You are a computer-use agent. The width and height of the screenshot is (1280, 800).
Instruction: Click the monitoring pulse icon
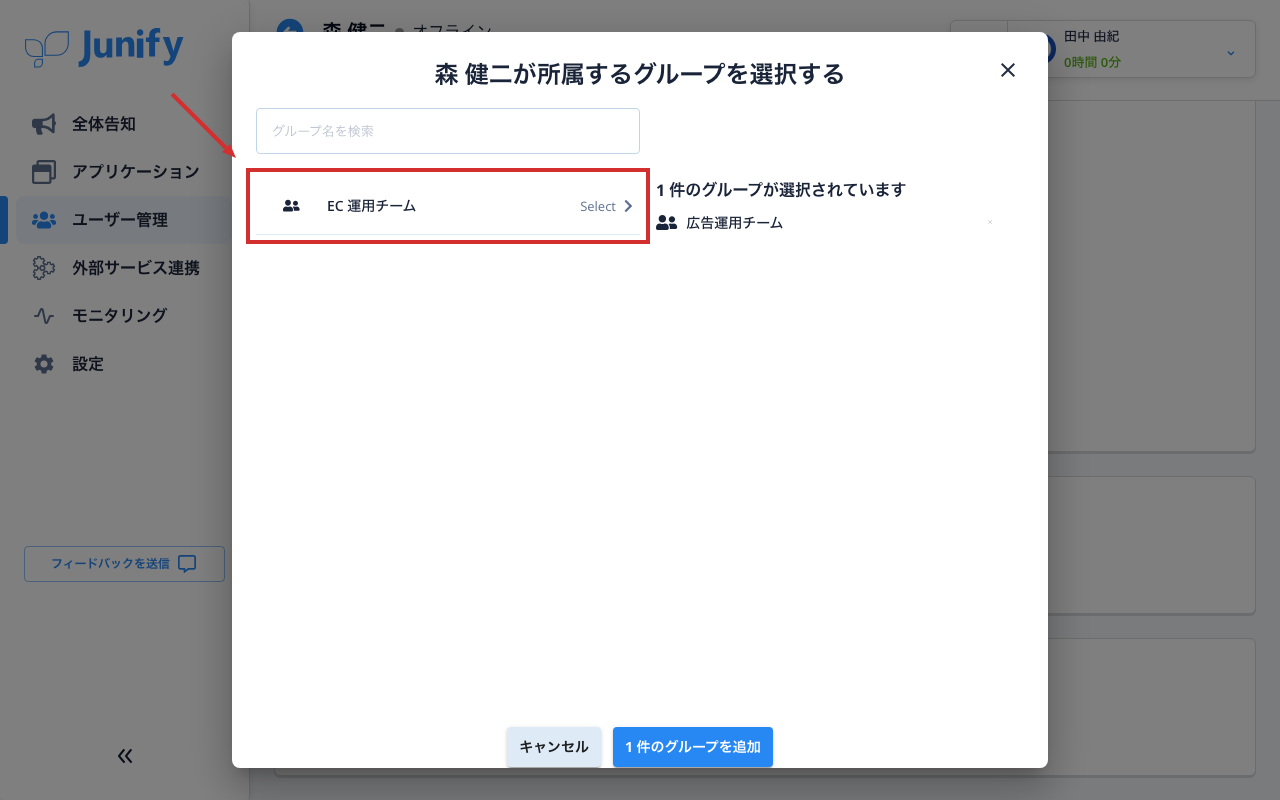pos(44,315)
